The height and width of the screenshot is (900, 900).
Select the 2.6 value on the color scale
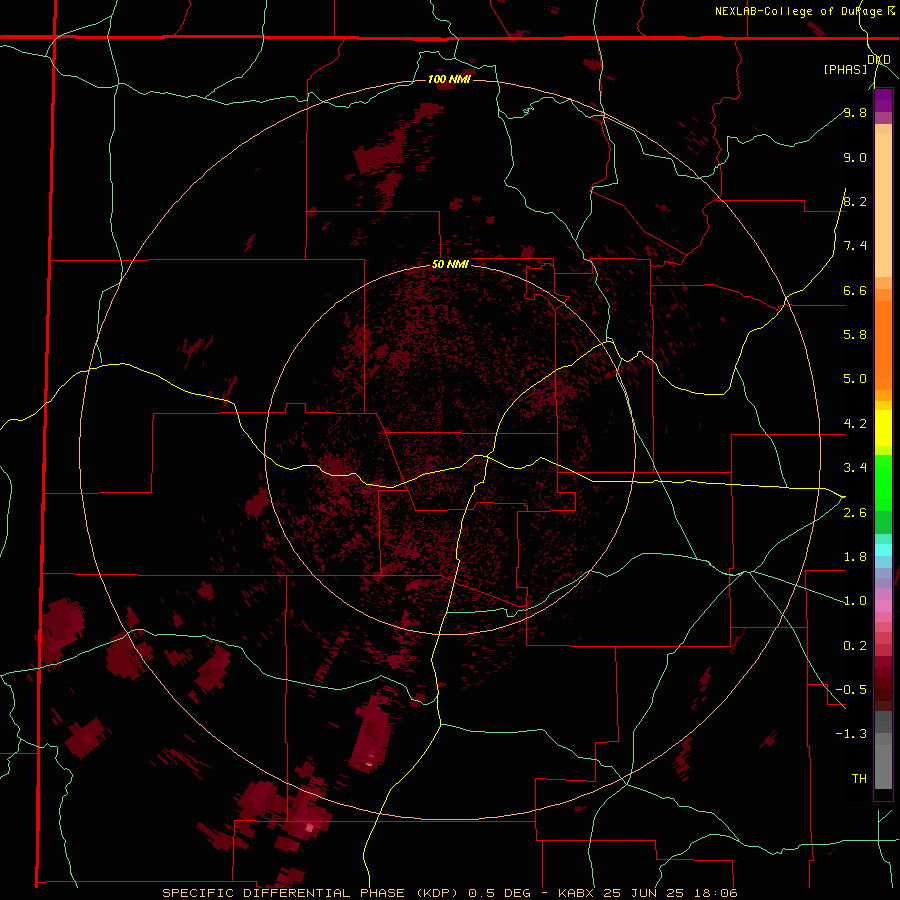855,513
